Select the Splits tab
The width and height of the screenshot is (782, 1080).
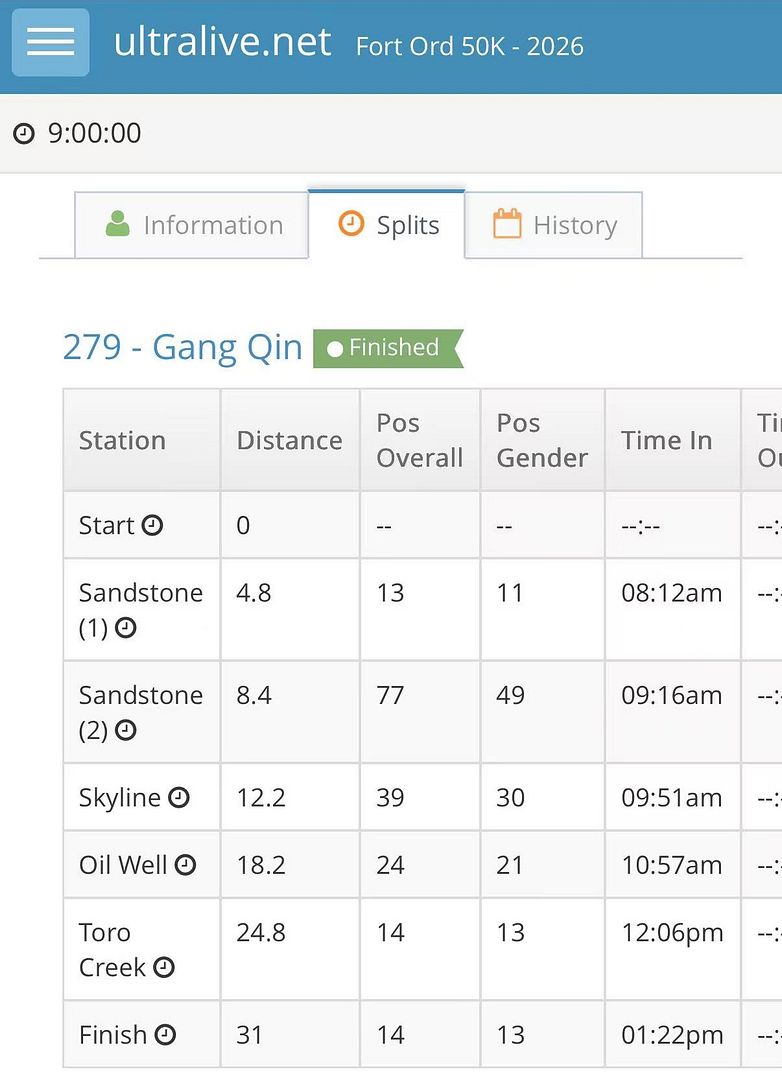388,225
